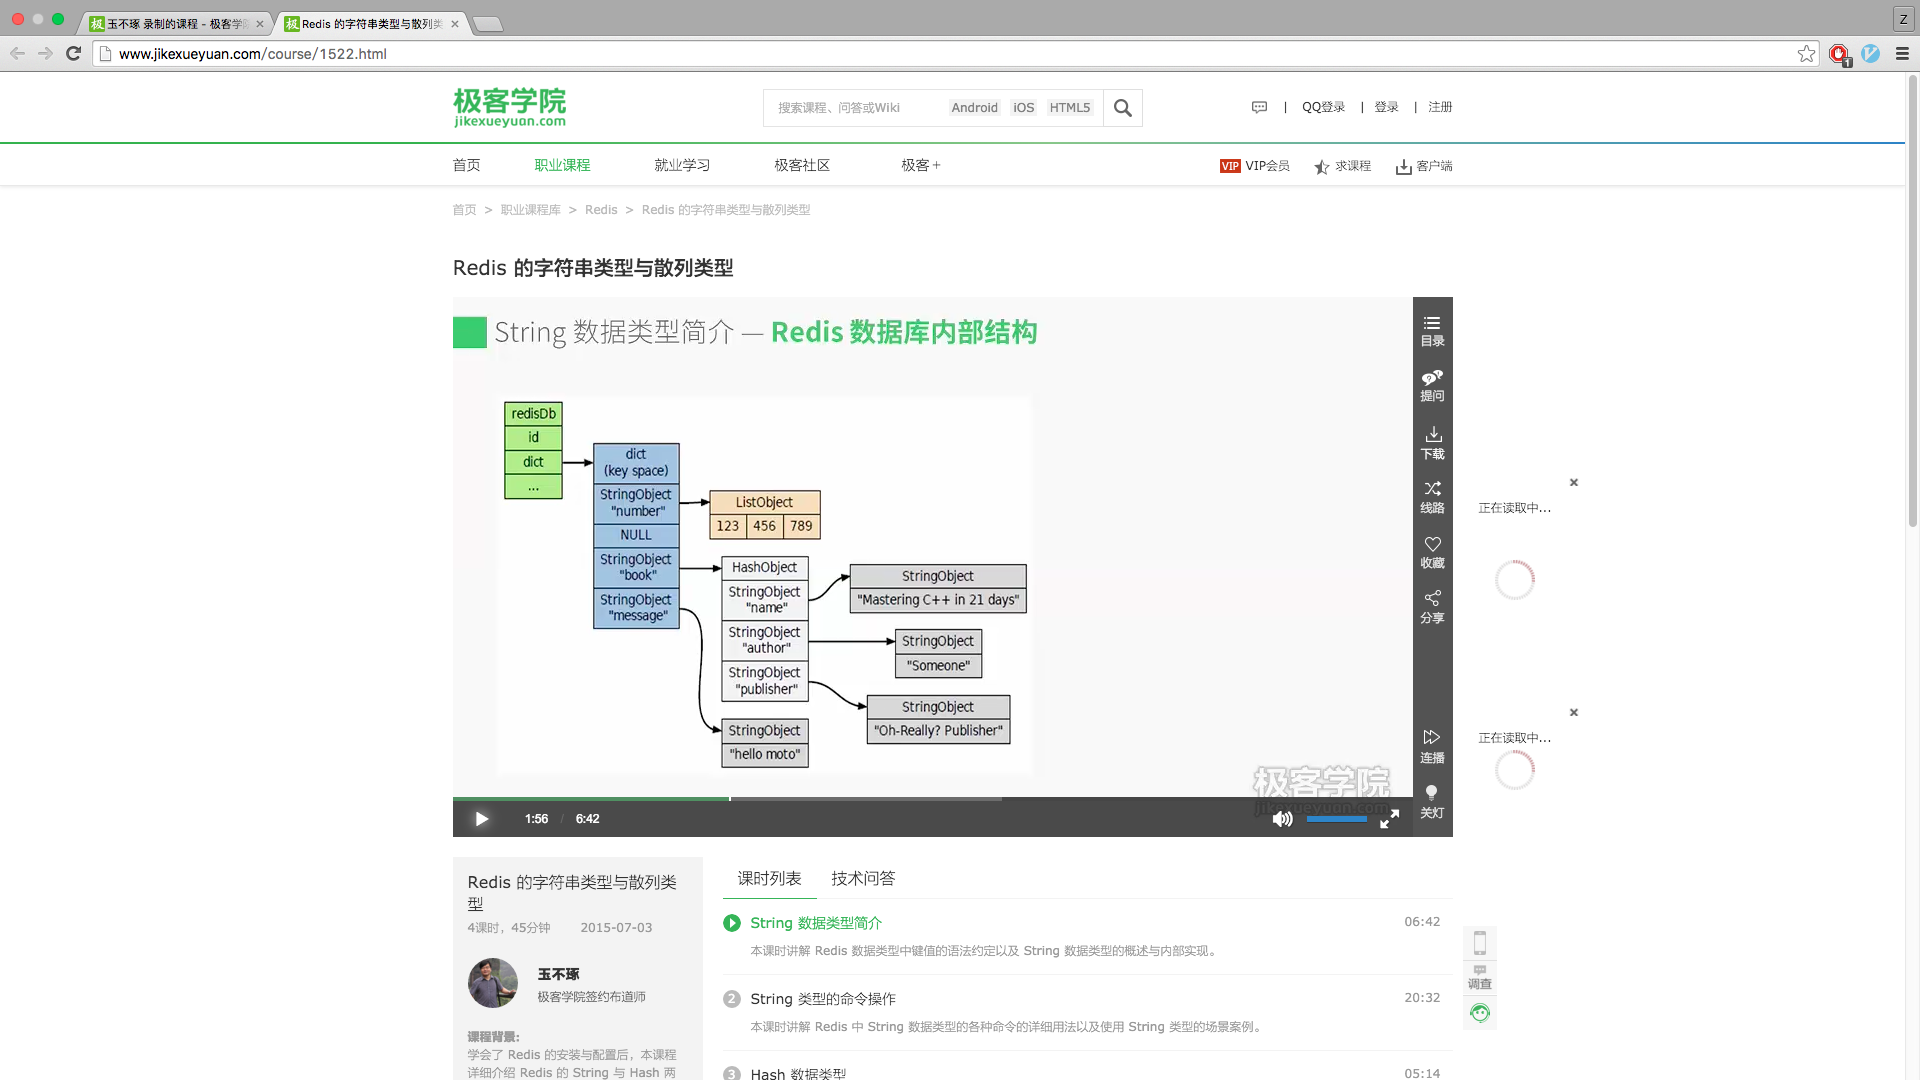The image size is (1920, 1080).
Task: Open the 职业课程 navigation item
Action: pyautogui.click(x=562, y=165)
